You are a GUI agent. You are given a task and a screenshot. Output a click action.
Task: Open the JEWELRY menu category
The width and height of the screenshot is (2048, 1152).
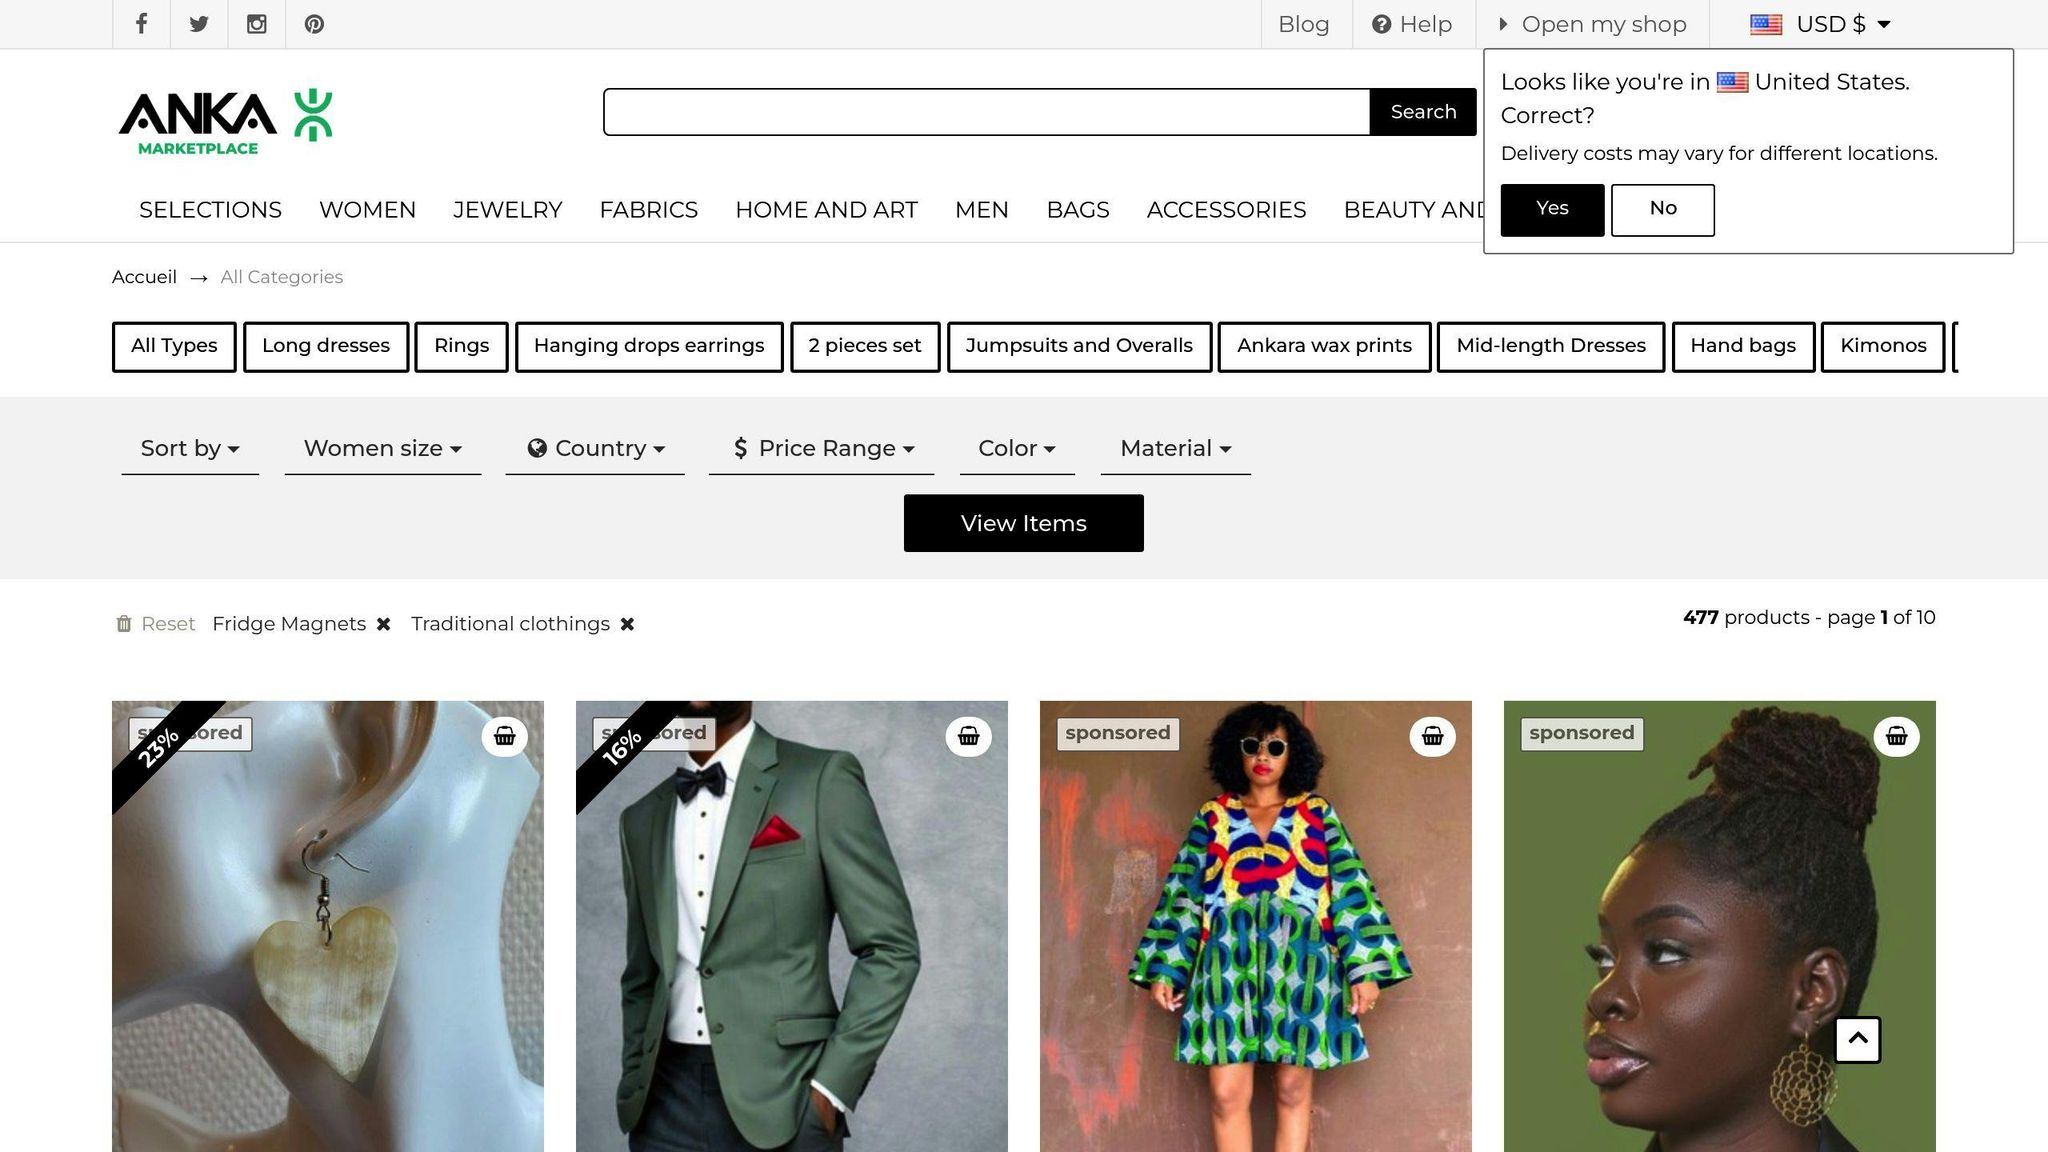(507, 210)
